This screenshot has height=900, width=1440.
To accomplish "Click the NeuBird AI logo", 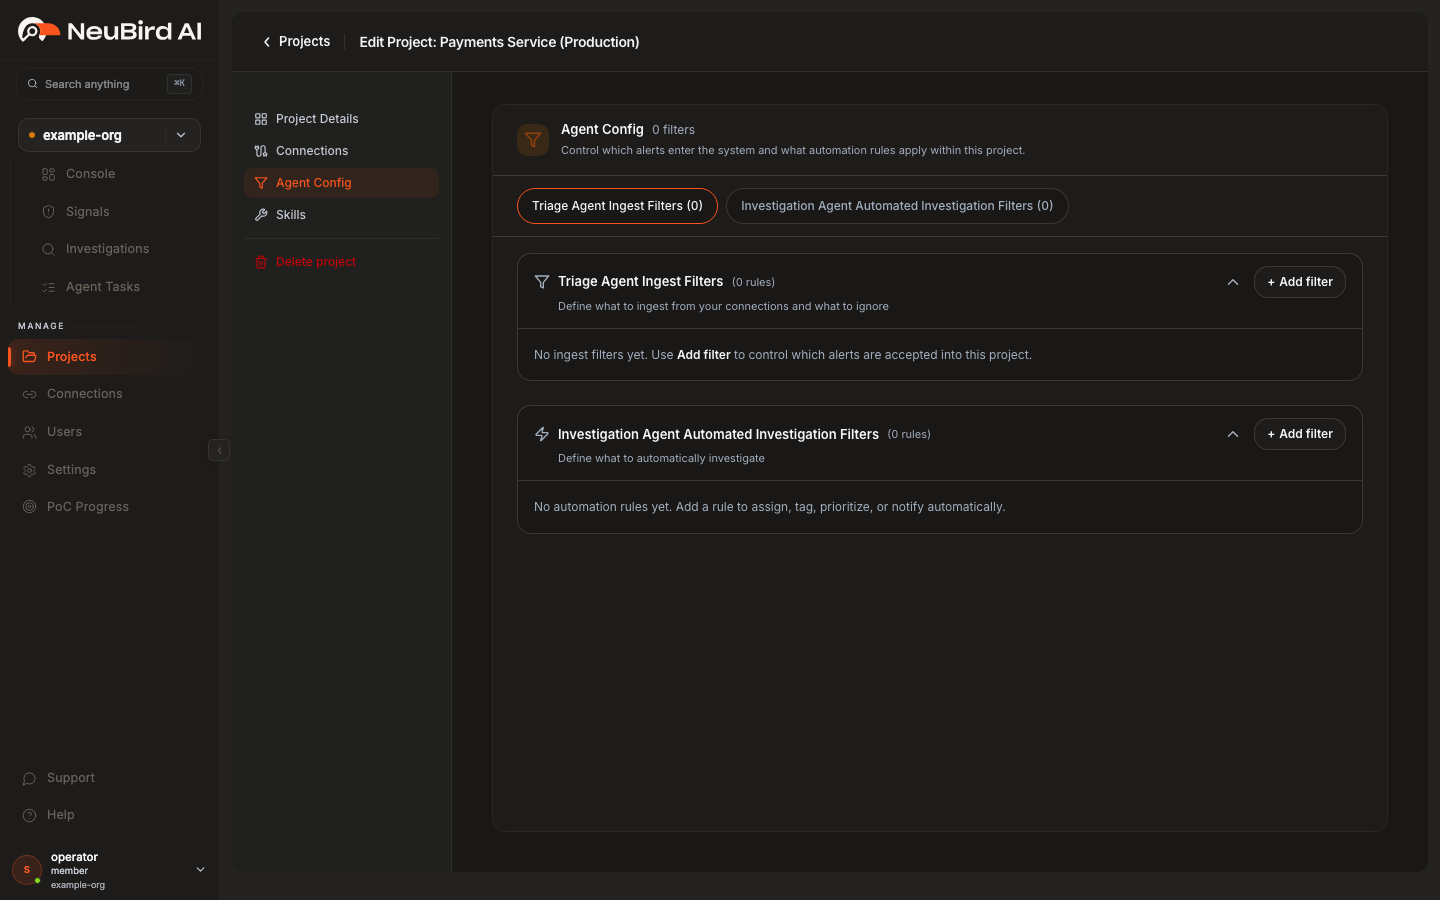I will (x=110, y=31).
